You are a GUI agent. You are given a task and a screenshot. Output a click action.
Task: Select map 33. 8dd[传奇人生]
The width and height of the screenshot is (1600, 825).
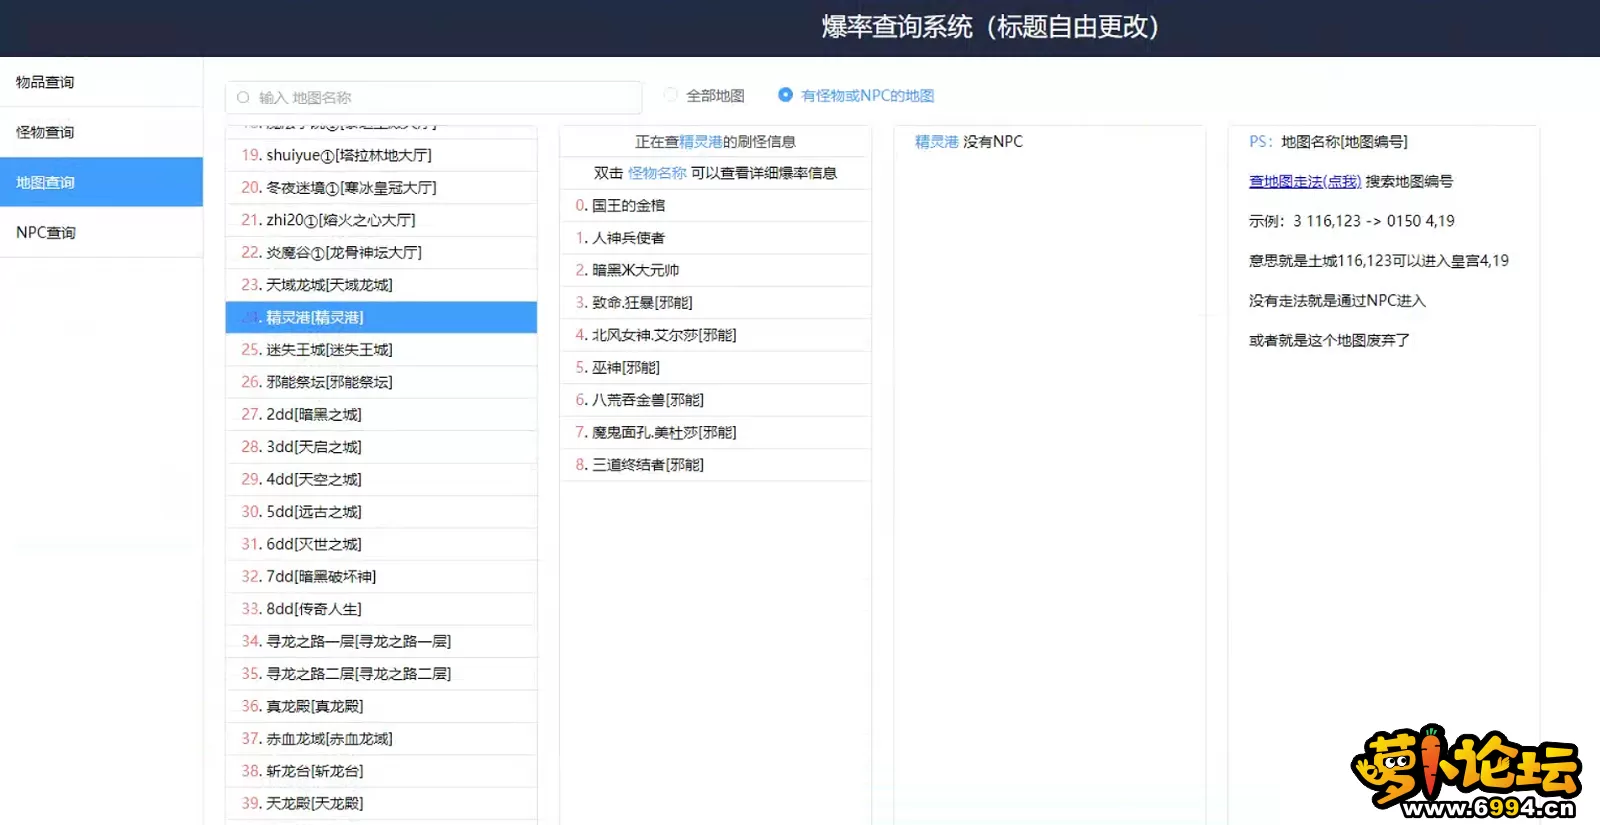[381, 609]
